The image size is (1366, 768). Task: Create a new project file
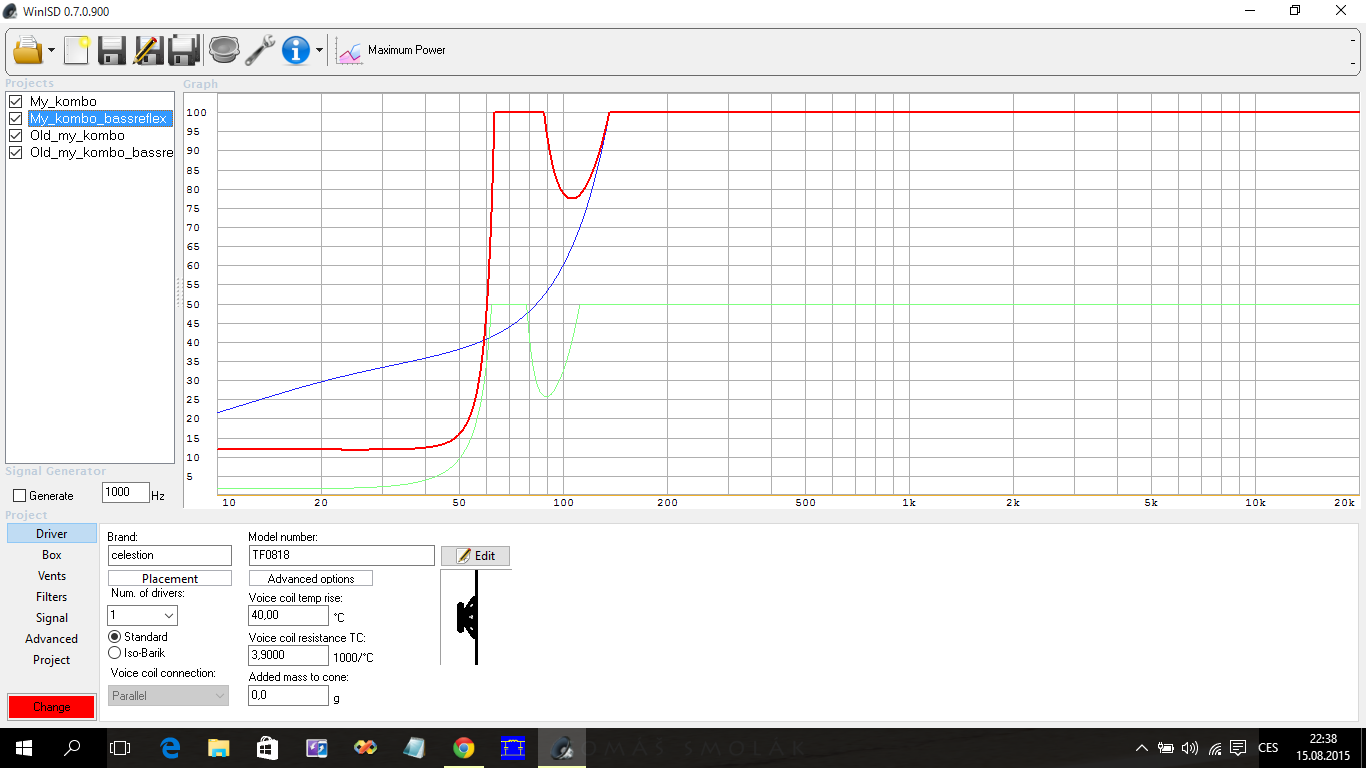pos(76,50)
